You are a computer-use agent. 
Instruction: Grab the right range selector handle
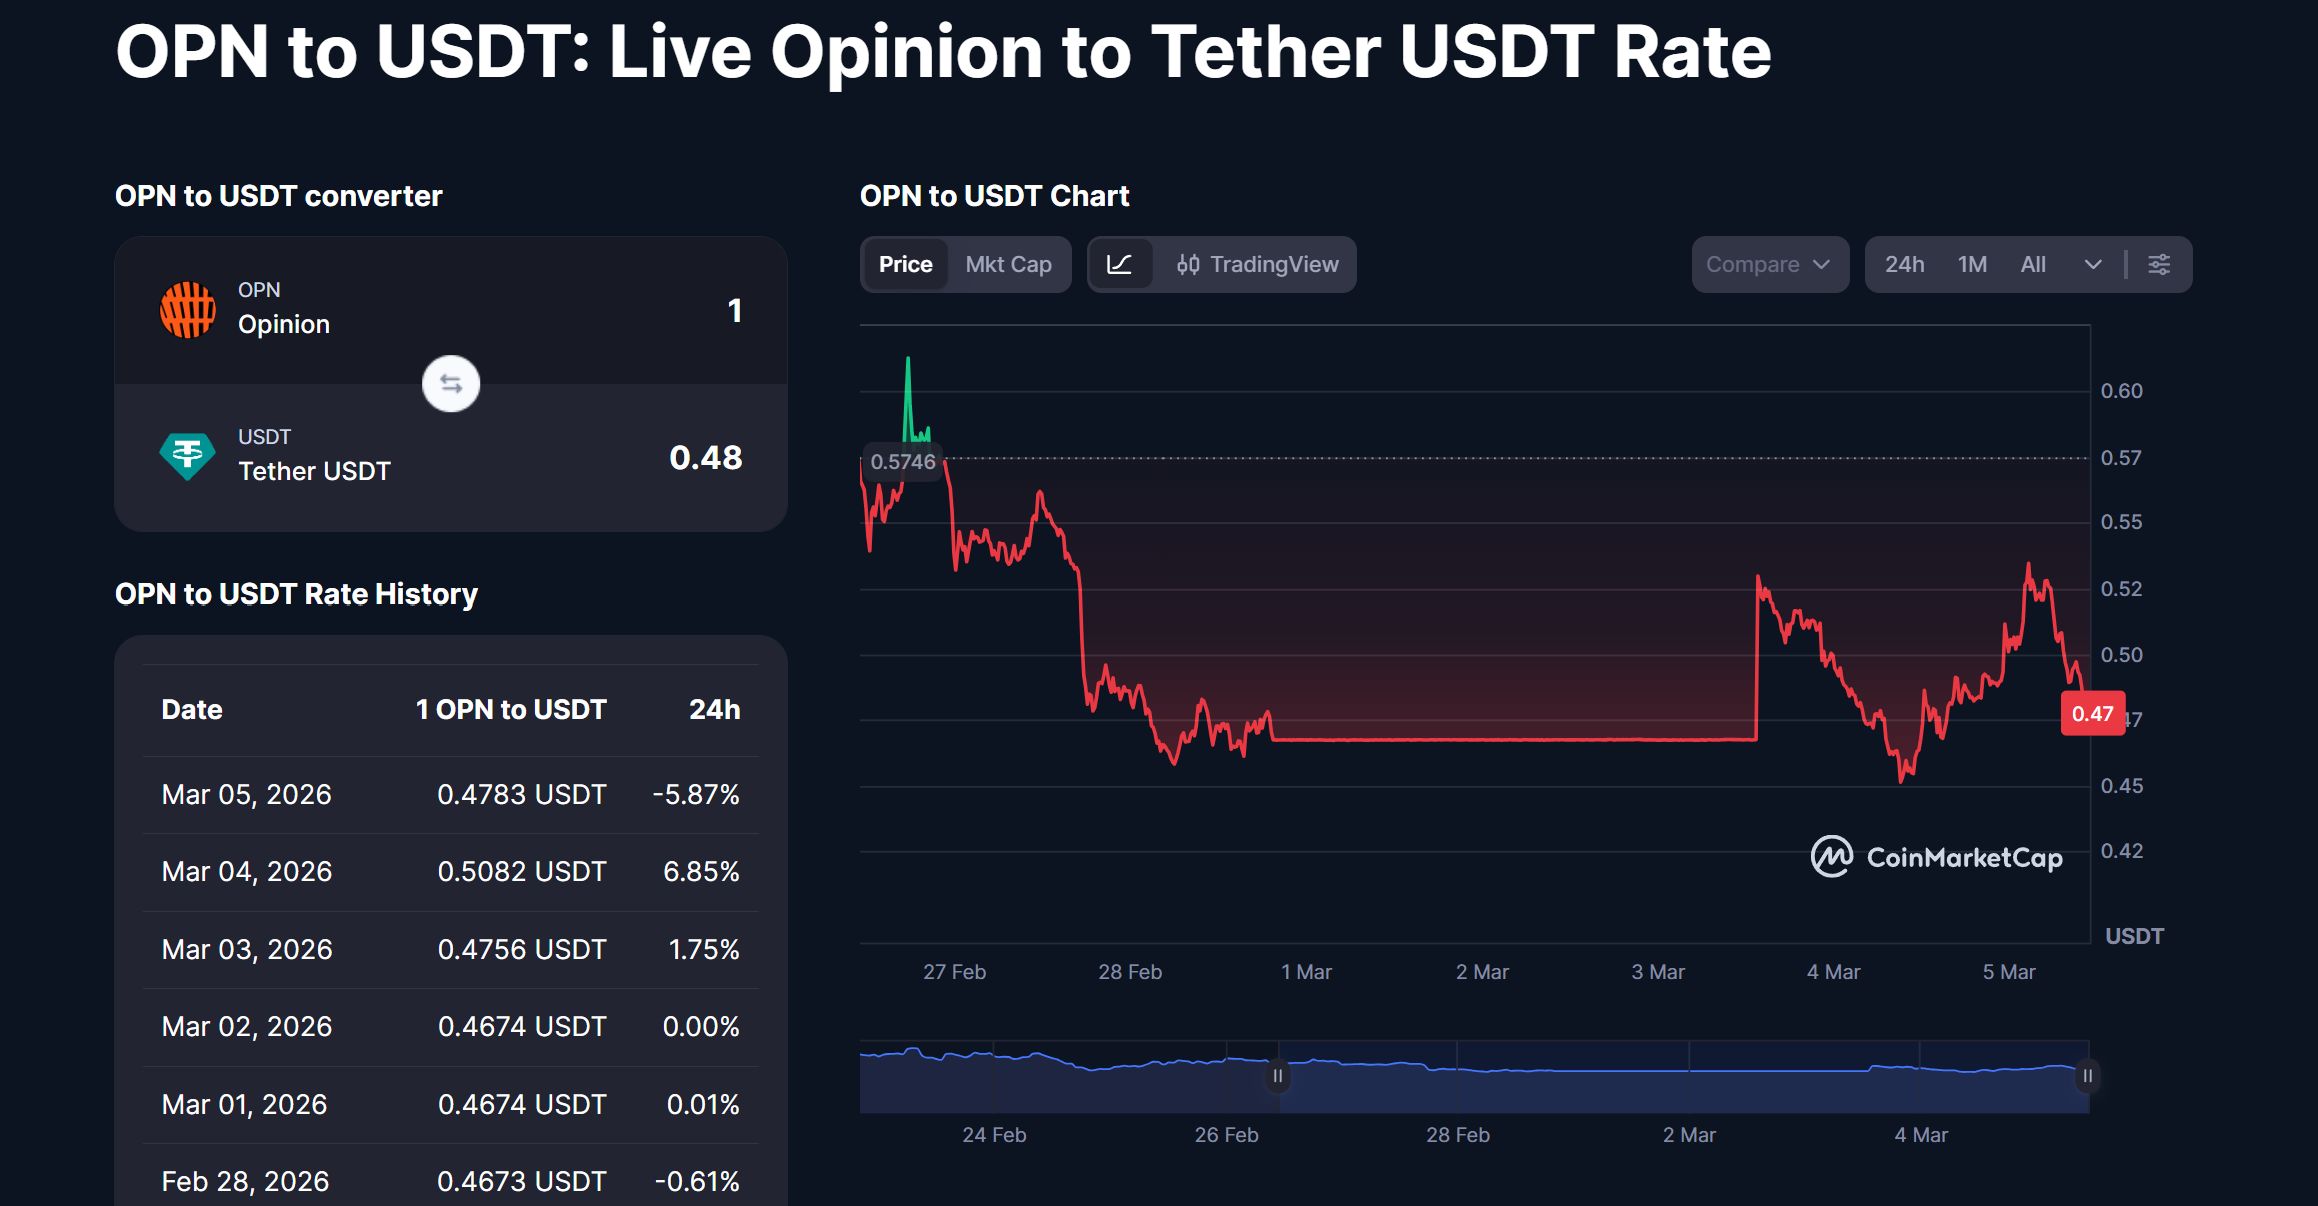(x=2088, y=1076)
